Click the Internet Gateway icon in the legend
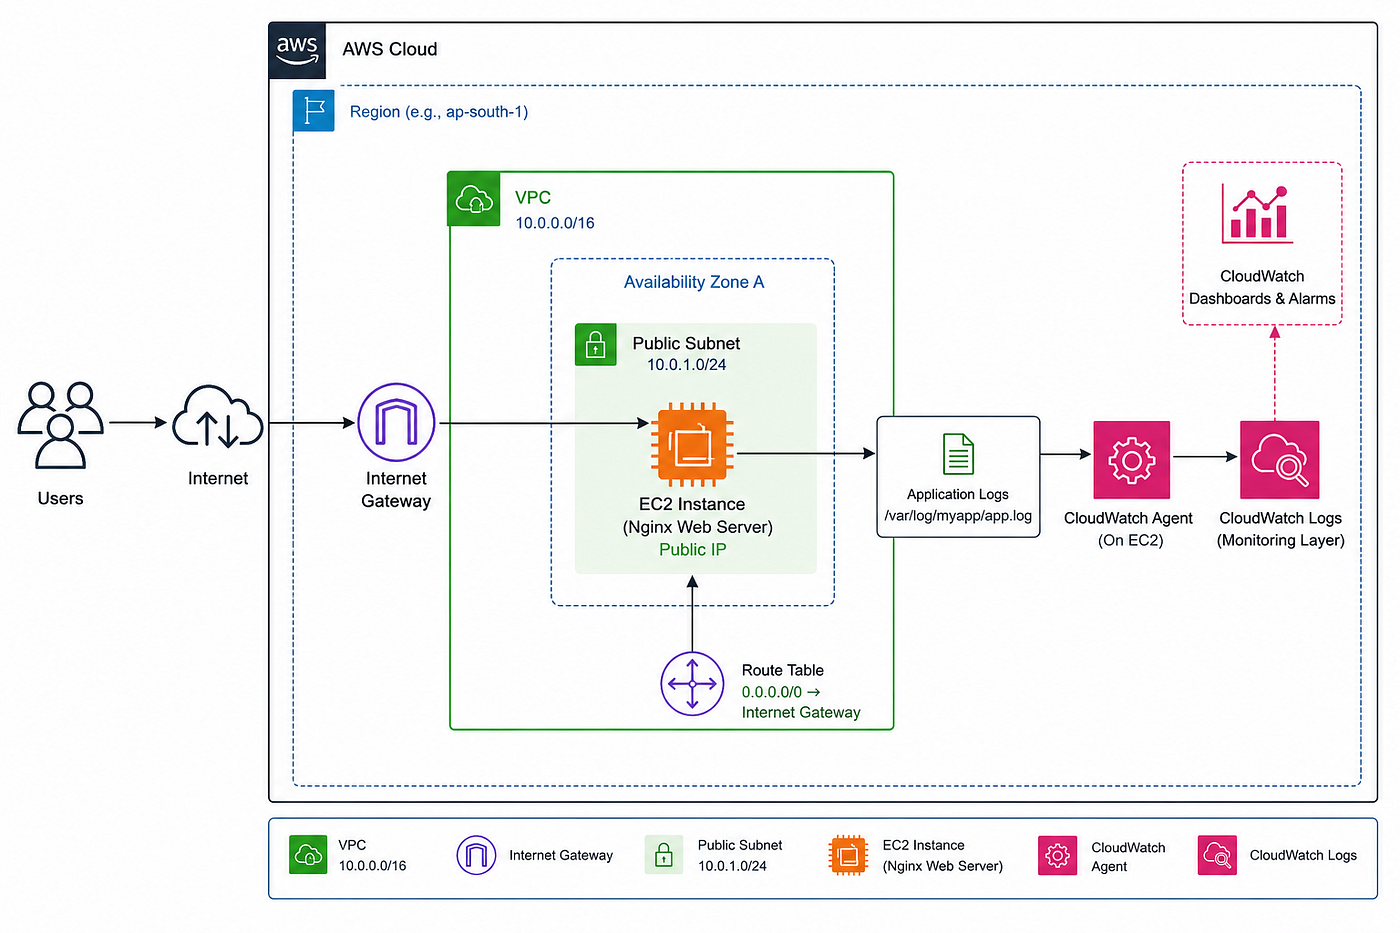 [476, 856]
